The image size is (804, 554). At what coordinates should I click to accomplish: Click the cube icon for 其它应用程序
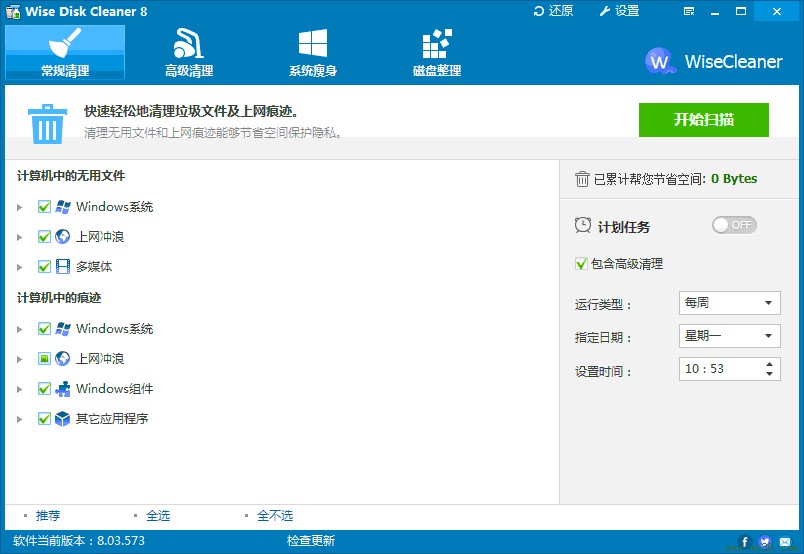pyautogui.click(x=63, y=419)
